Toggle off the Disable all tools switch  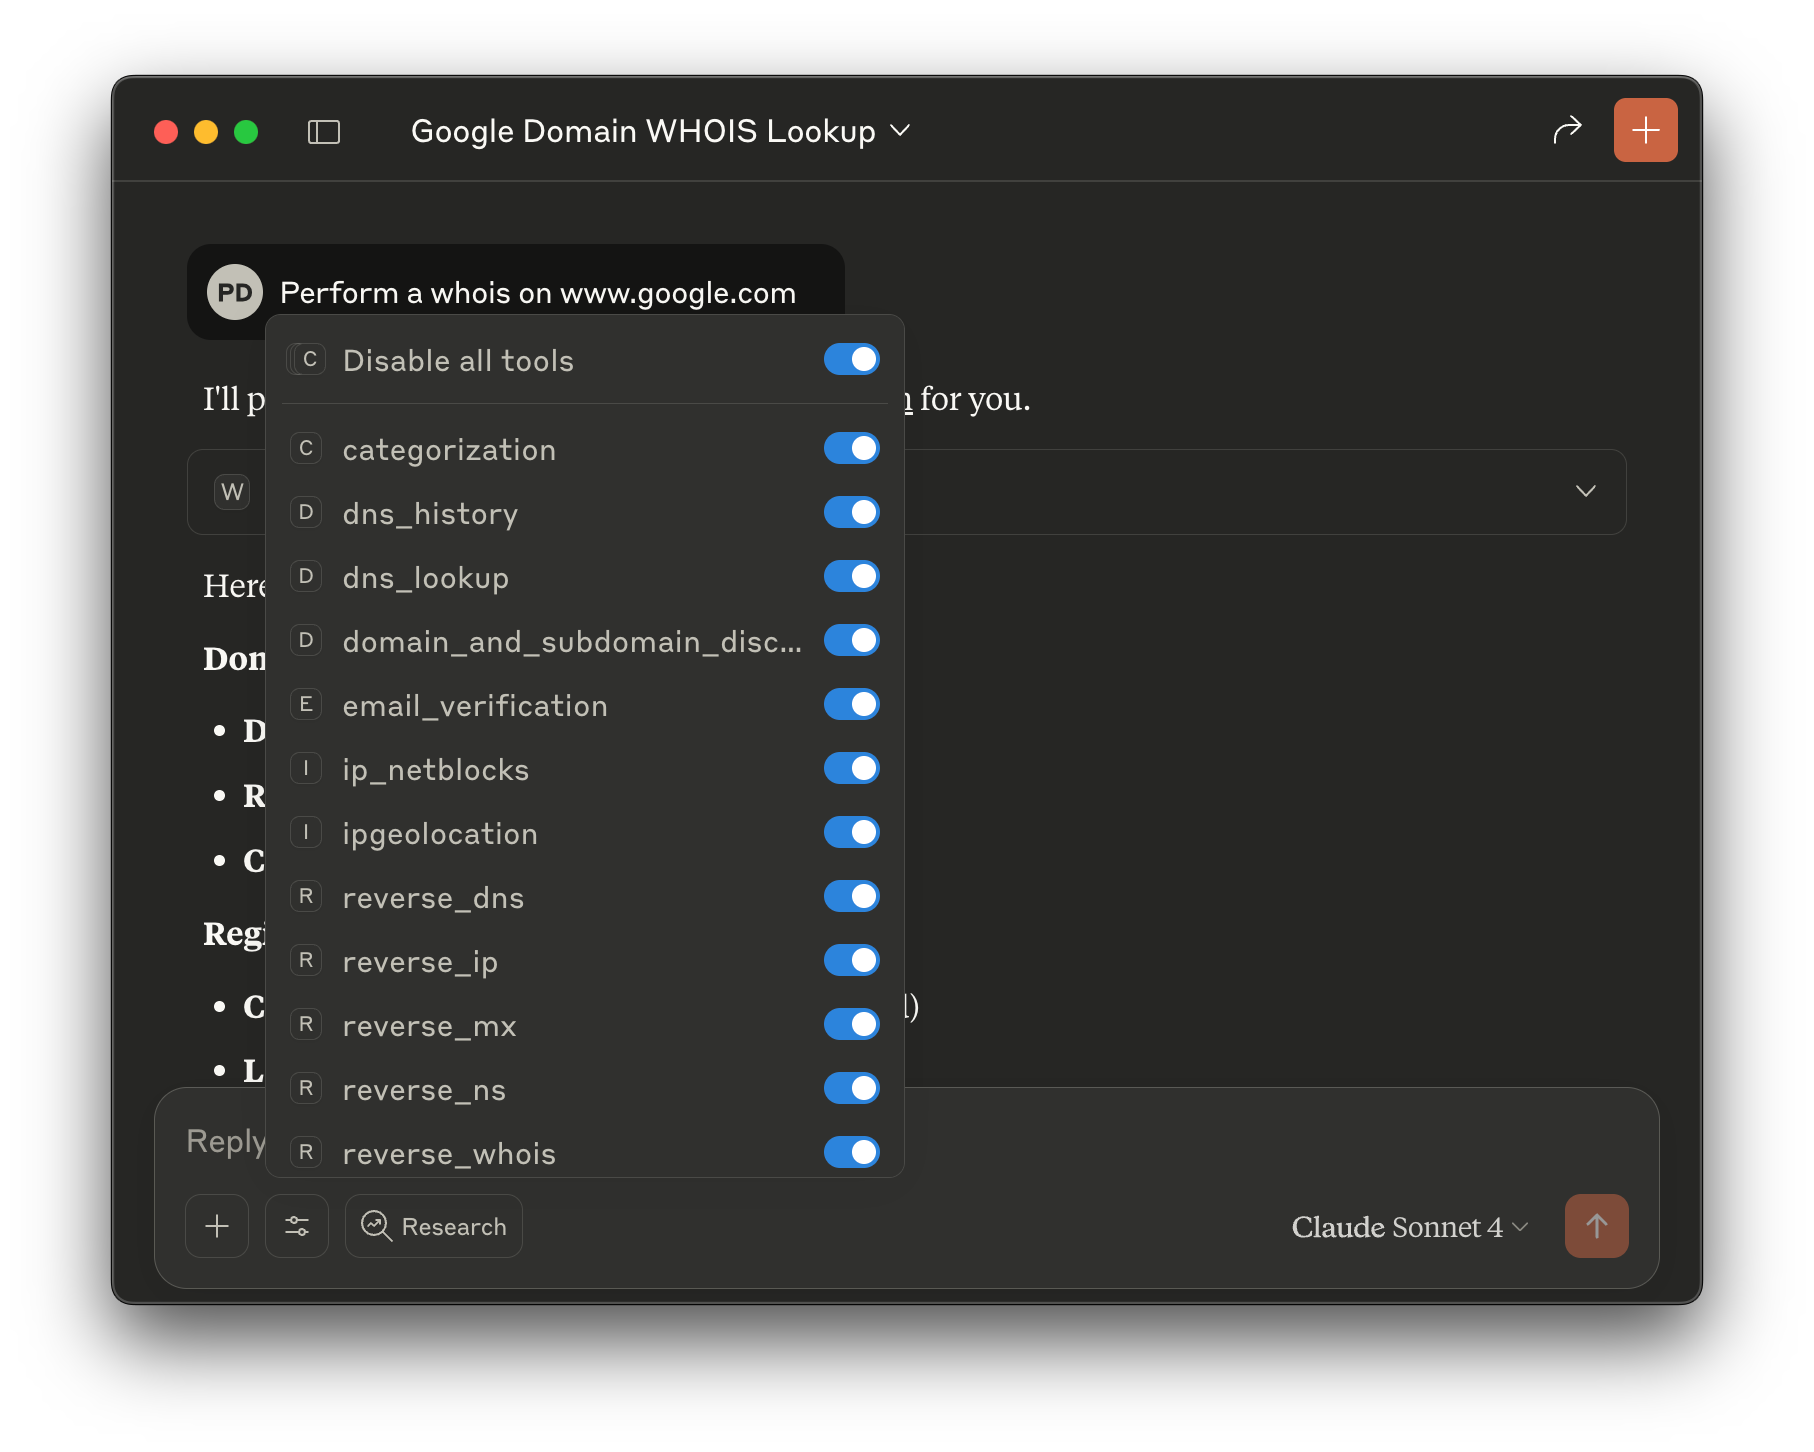point(851,359)
